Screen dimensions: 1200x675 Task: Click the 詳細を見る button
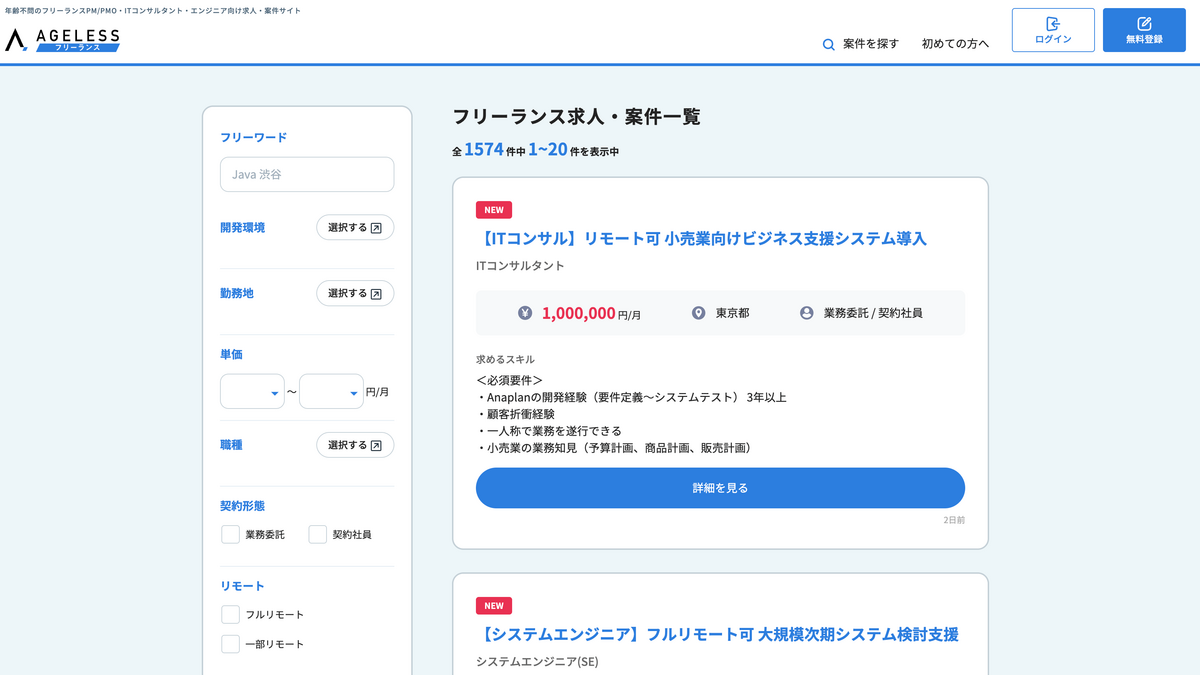720,488
